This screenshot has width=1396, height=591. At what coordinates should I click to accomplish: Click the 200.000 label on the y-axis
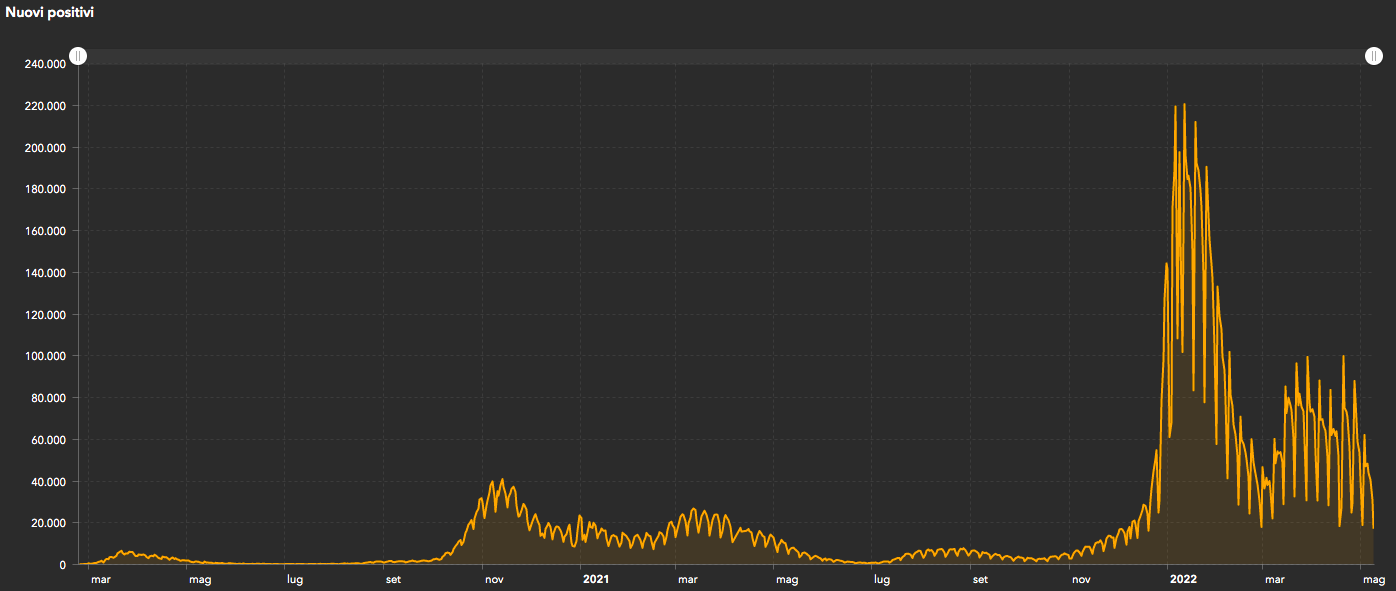[45, 148]
